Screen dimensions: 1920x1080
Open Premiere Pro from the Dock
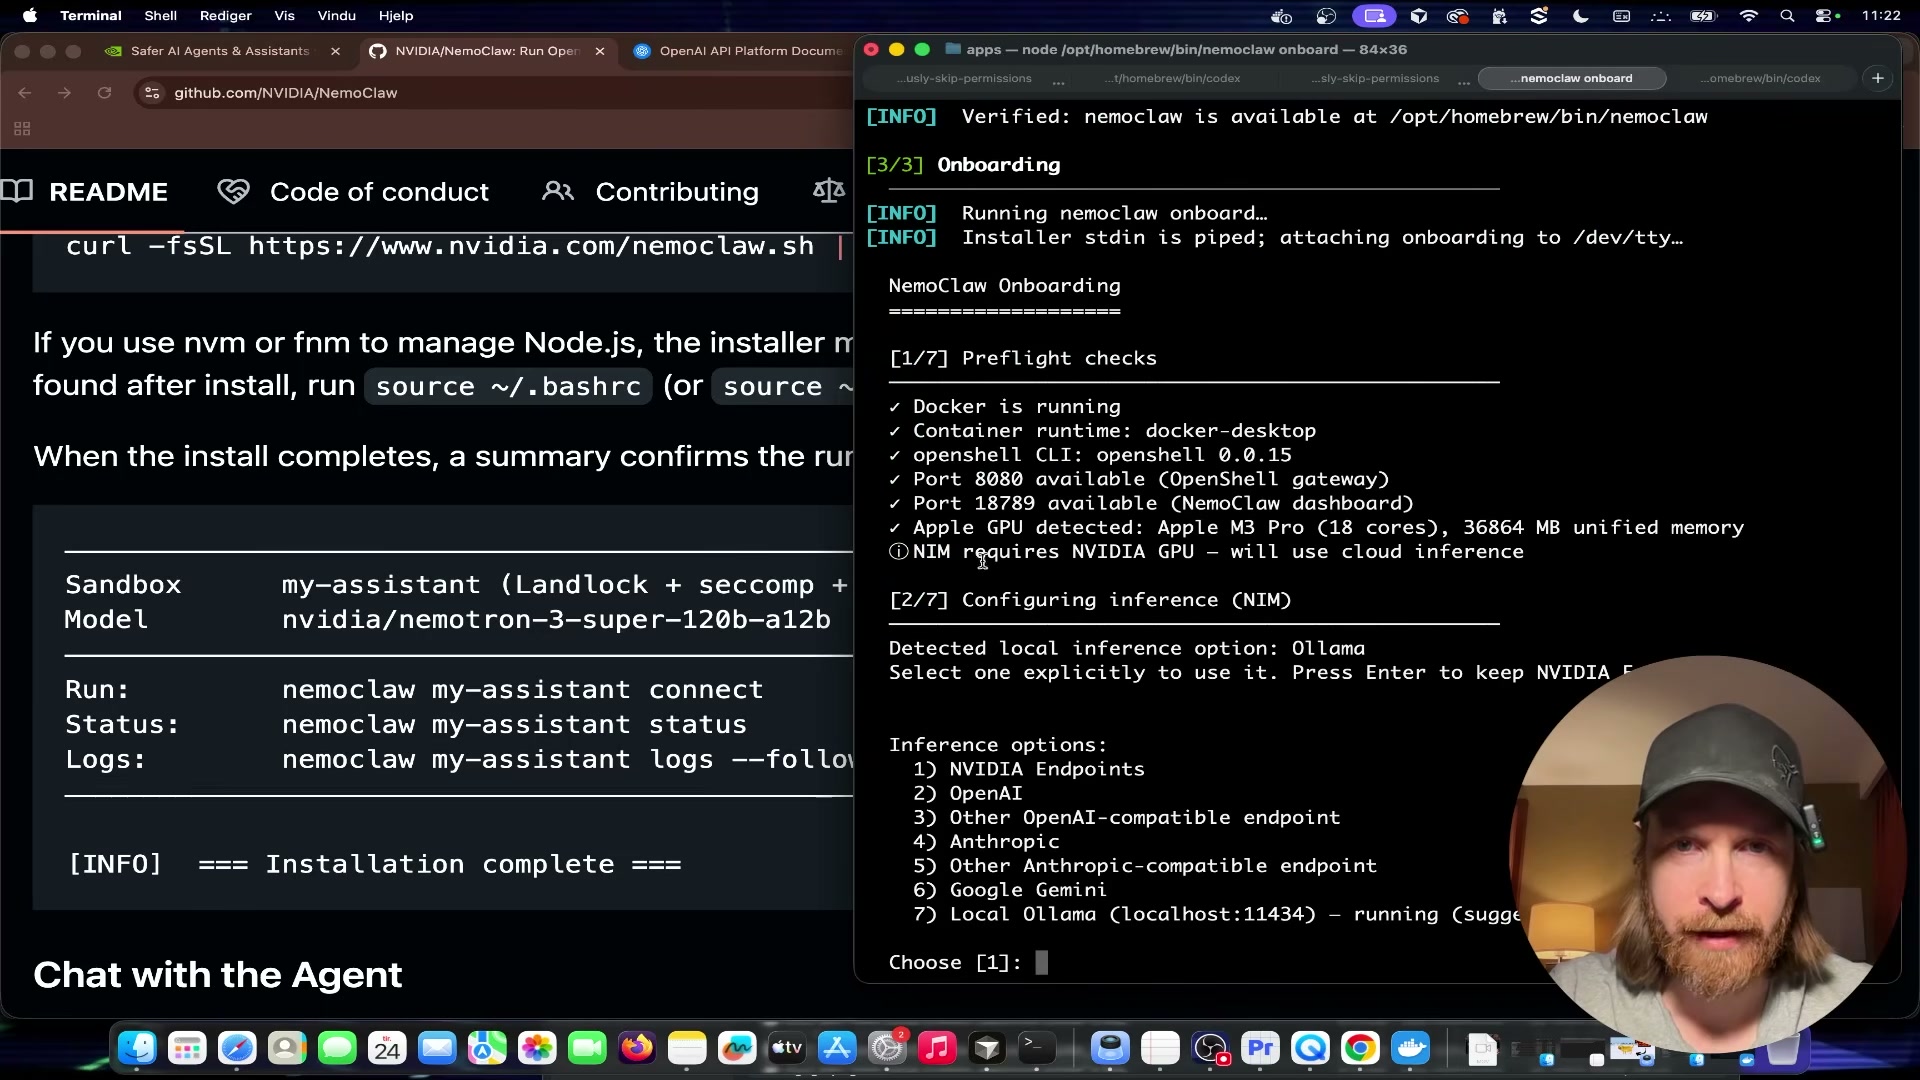[x=1261, y=1048]
